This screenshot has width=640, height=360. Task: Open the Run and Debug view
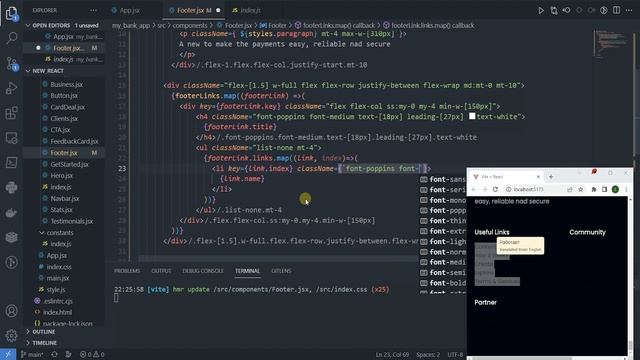(11, 88)
